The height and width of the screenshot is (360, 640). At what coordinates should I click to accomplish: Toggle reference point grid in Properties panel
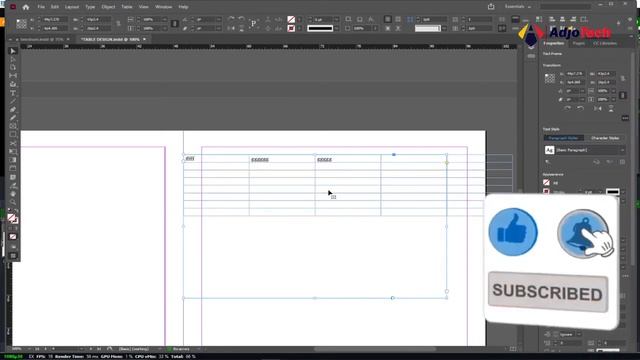(550, 78)
